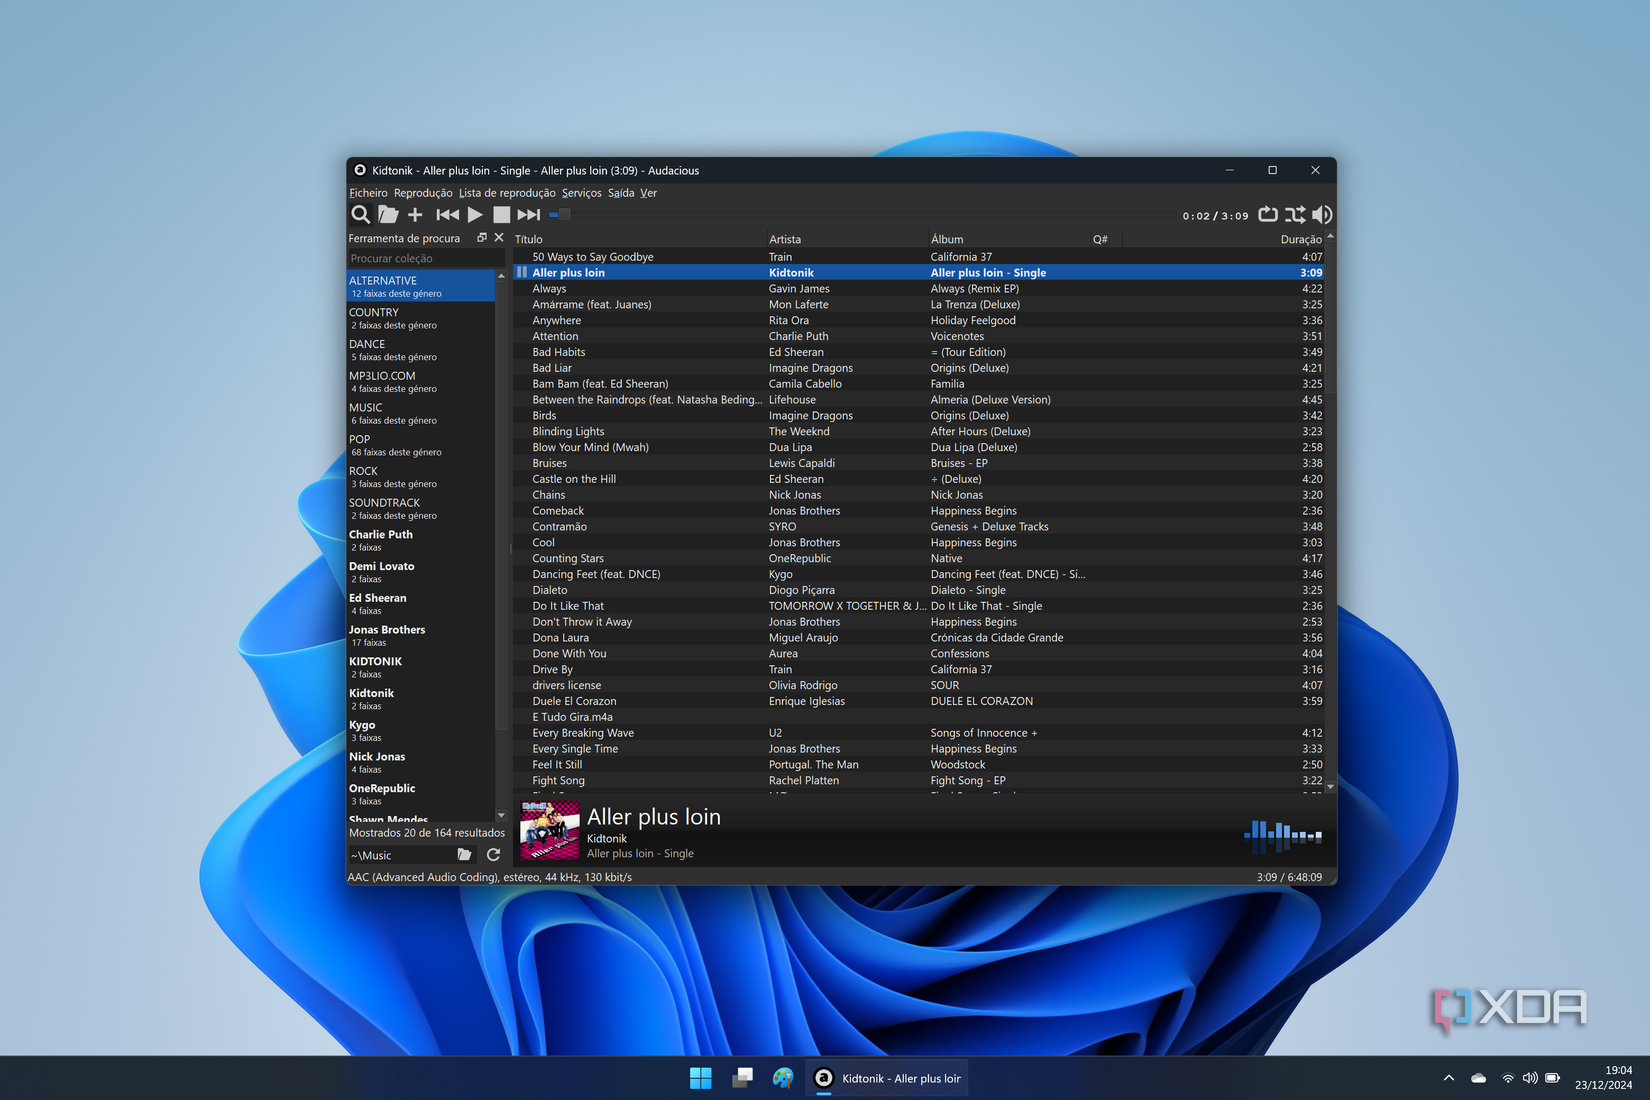
Task: Select the COUNTRY genre entry
Action: pos(421,318)
